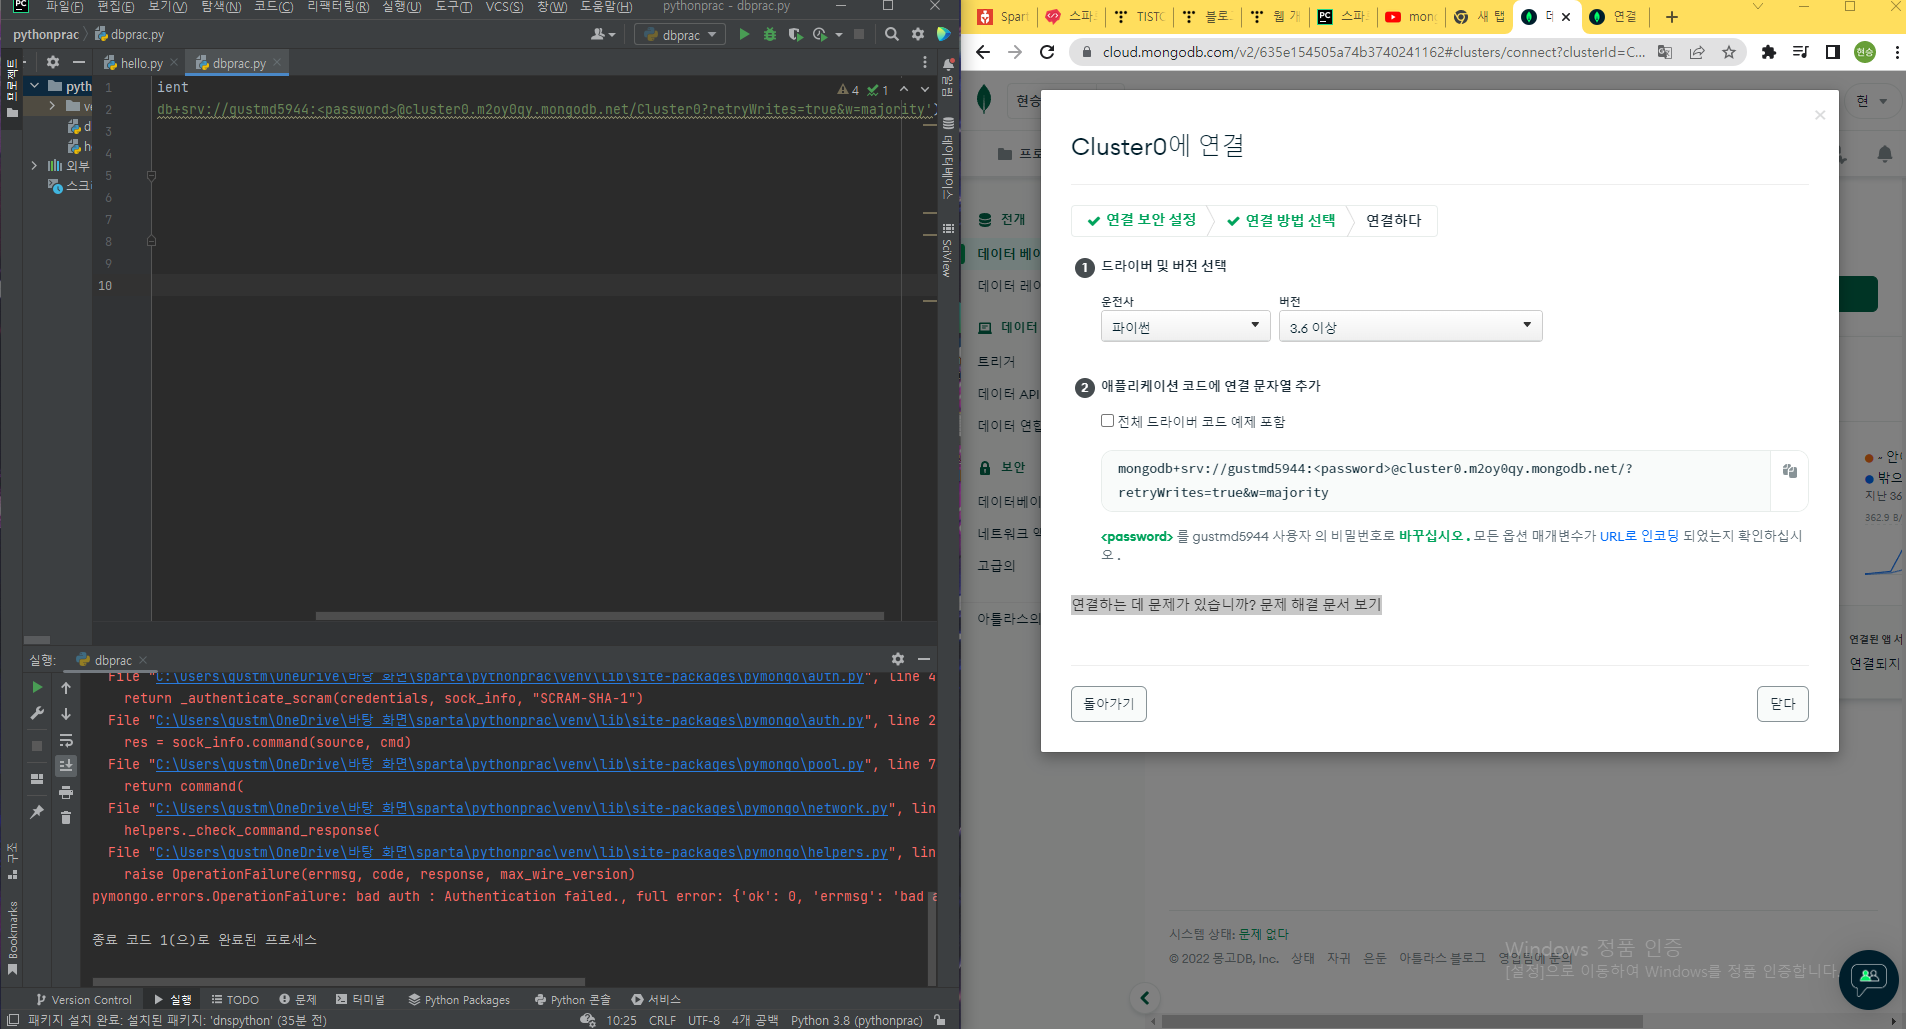Hide the Project tool window with minus icon

(79, 62)
